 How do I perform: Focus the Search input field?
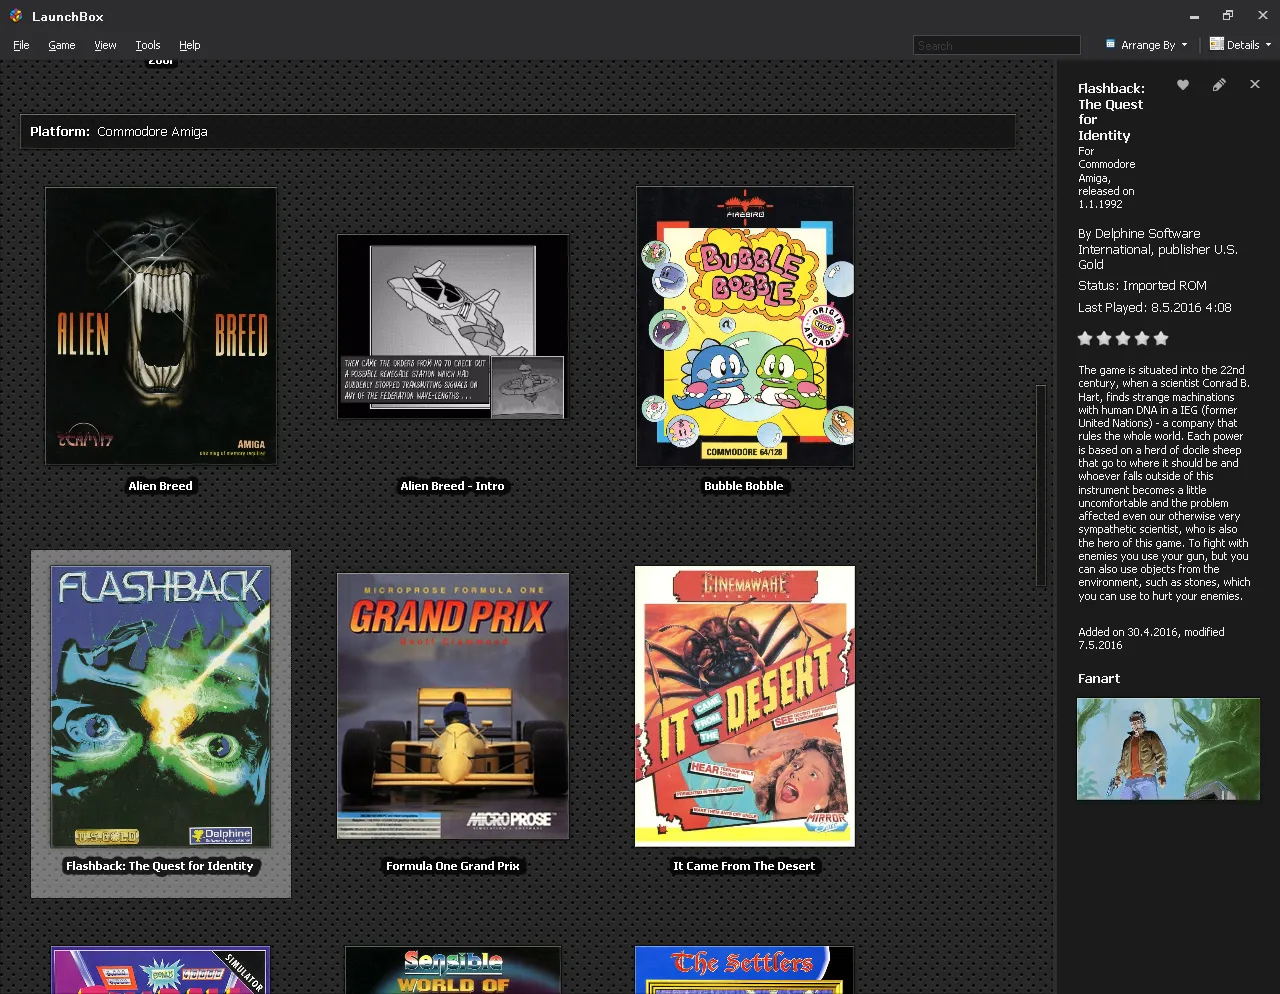coord(997,45)
